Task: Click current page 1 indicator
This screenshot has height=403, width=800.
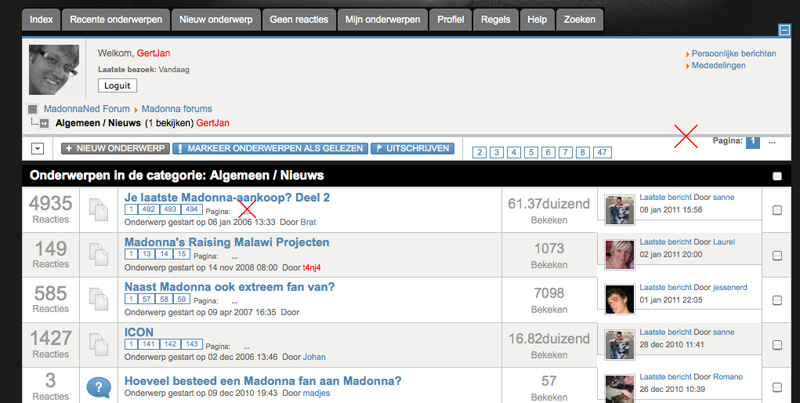Action: pyautogui.click(x=753, y=141)
